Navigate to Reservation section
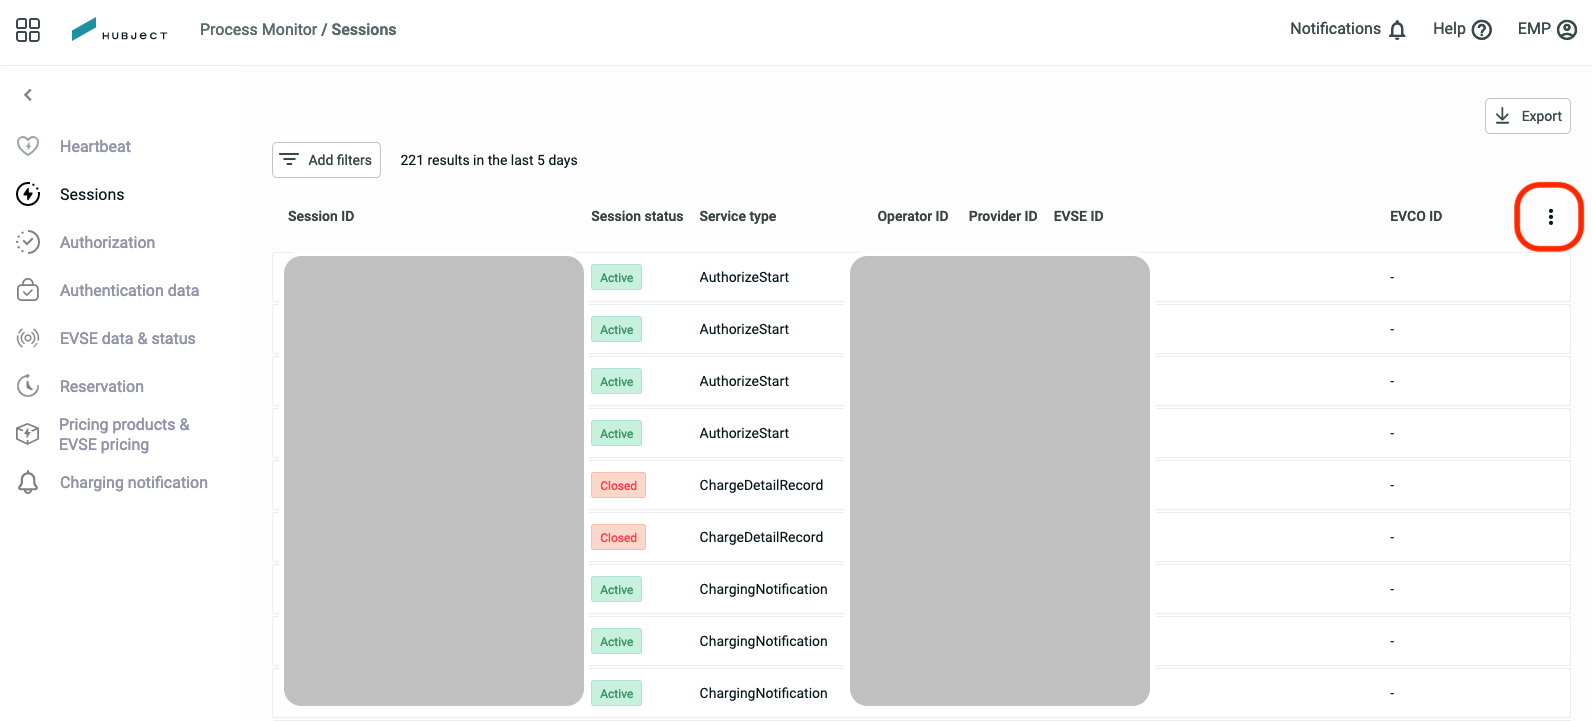Screen dimensions: 1592x721 point(102,386)
